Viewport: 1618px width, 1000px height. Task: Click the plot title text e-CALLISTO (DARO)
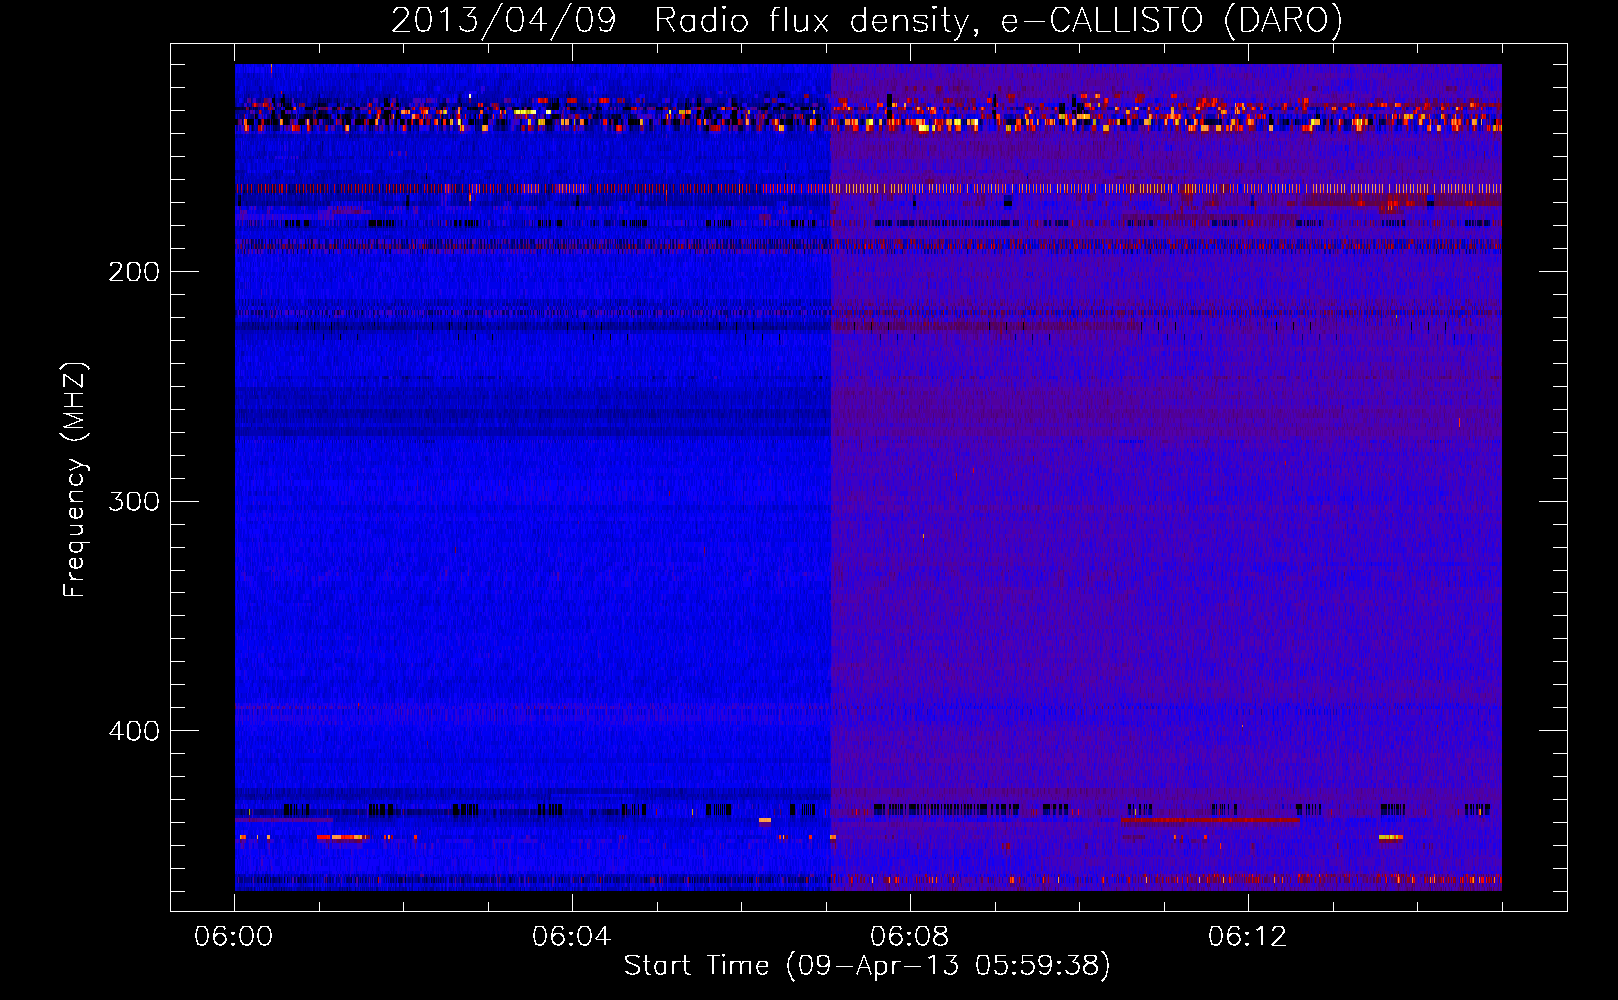(x=1171, y=20)
